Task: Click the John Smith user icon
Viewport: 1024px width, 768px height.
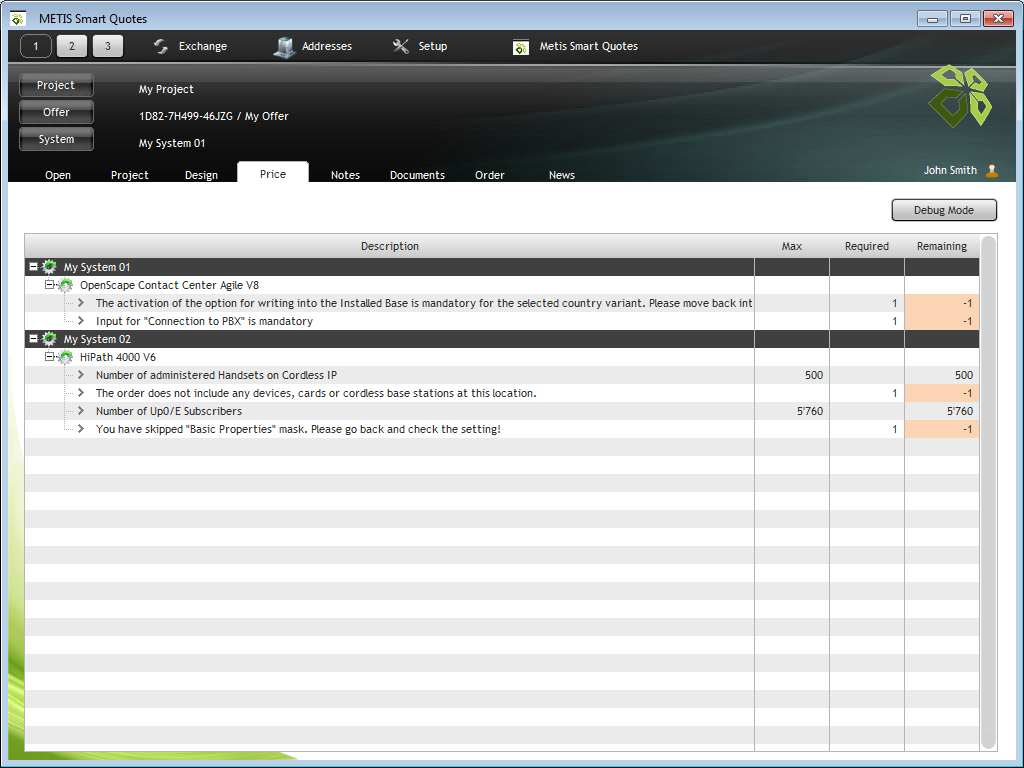Action: click(x=992, y=170)
